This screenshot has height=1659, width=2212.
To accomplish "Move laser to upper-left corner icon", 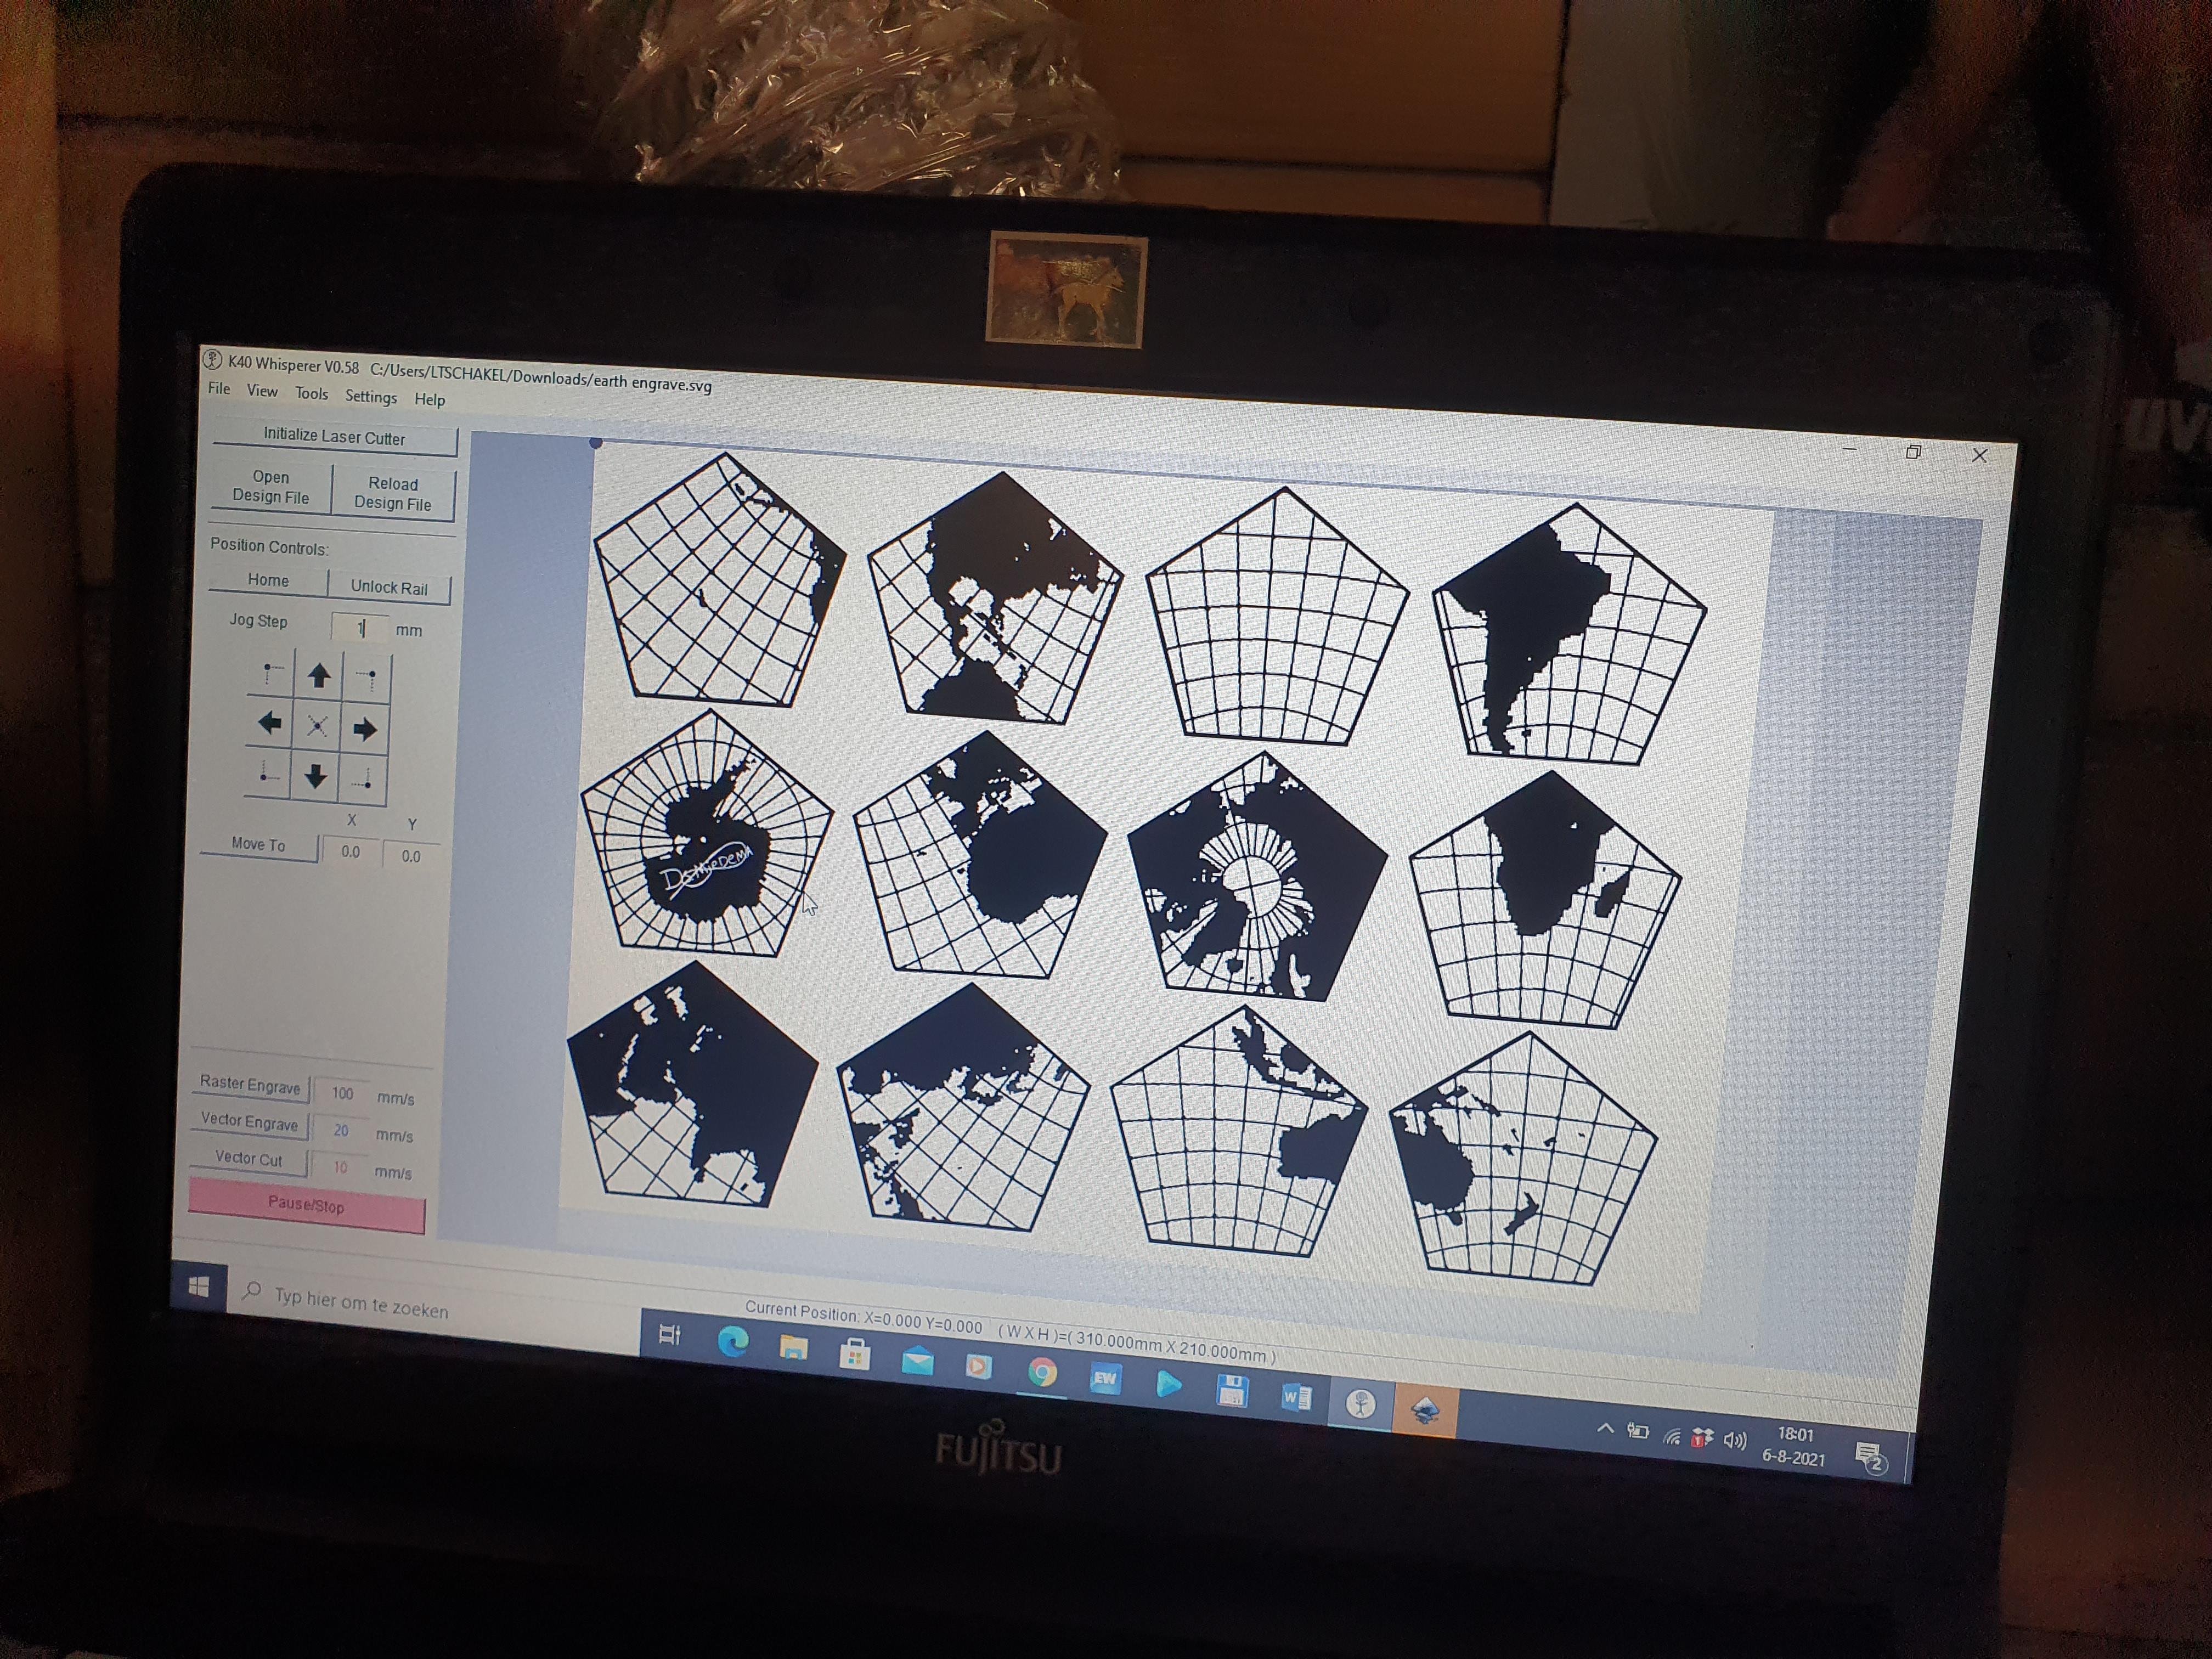I will [x=272, y=672].
